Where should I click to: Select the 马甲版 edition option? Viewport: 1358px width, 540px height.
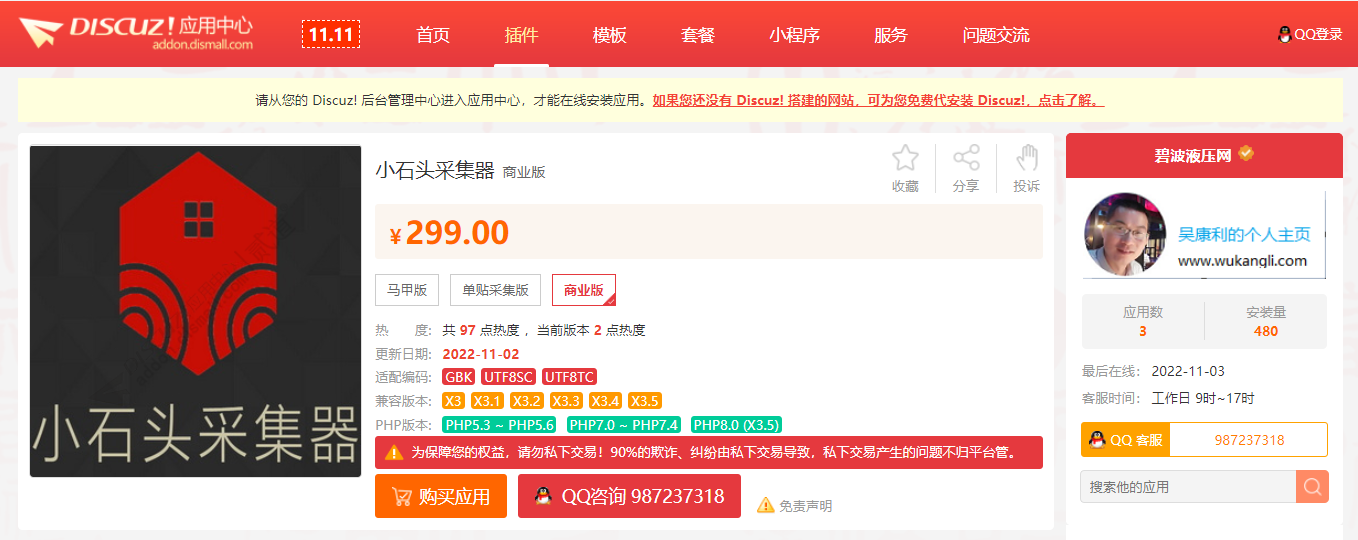[407, 290]
